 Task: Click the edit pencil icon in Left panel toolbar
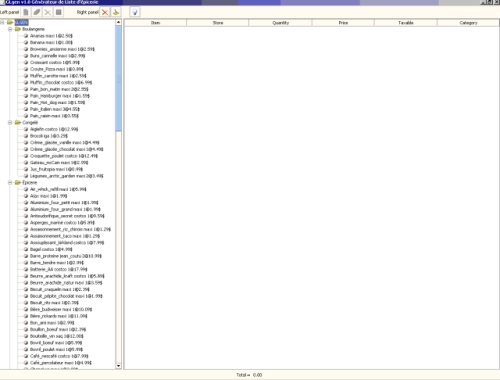(37, 12)
